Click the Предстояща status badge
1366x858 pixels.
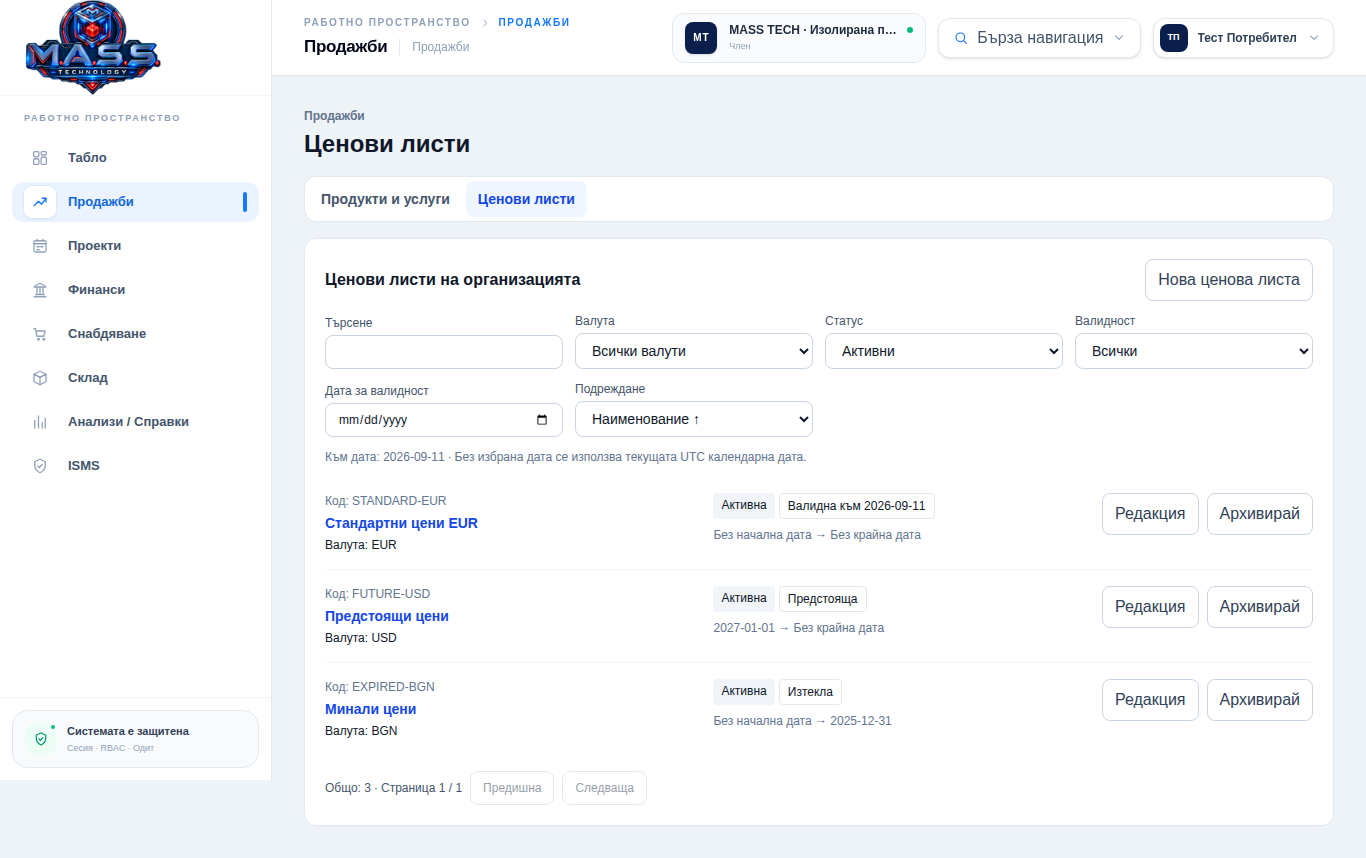pyautogui.click(x=823, y=599)
